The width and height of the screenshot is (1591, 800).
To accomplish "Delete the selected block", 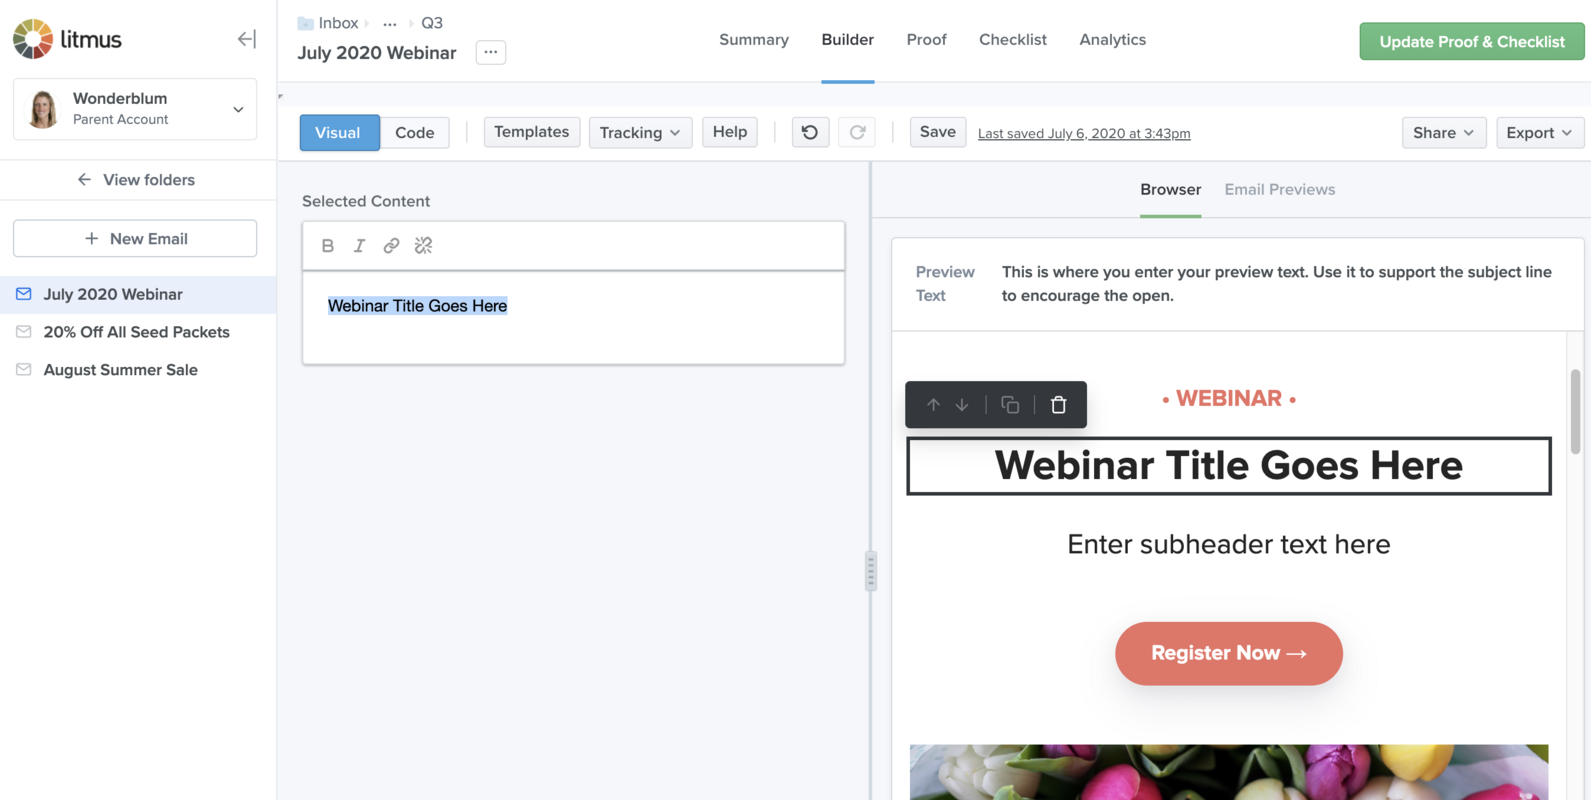I will pos(1059,405).
